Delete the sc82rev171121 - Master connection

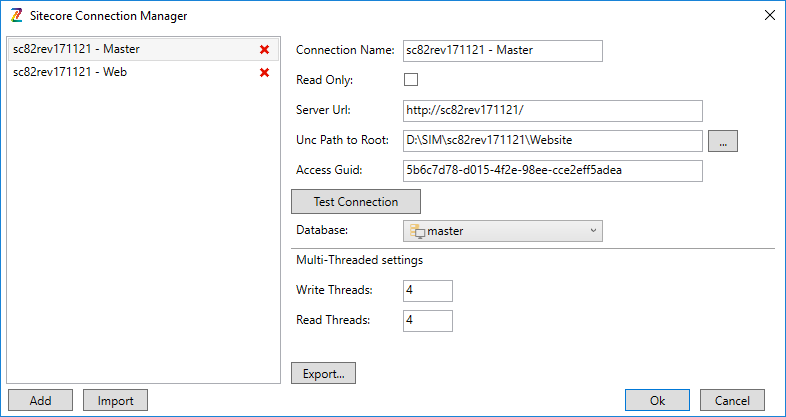(265, 50)
